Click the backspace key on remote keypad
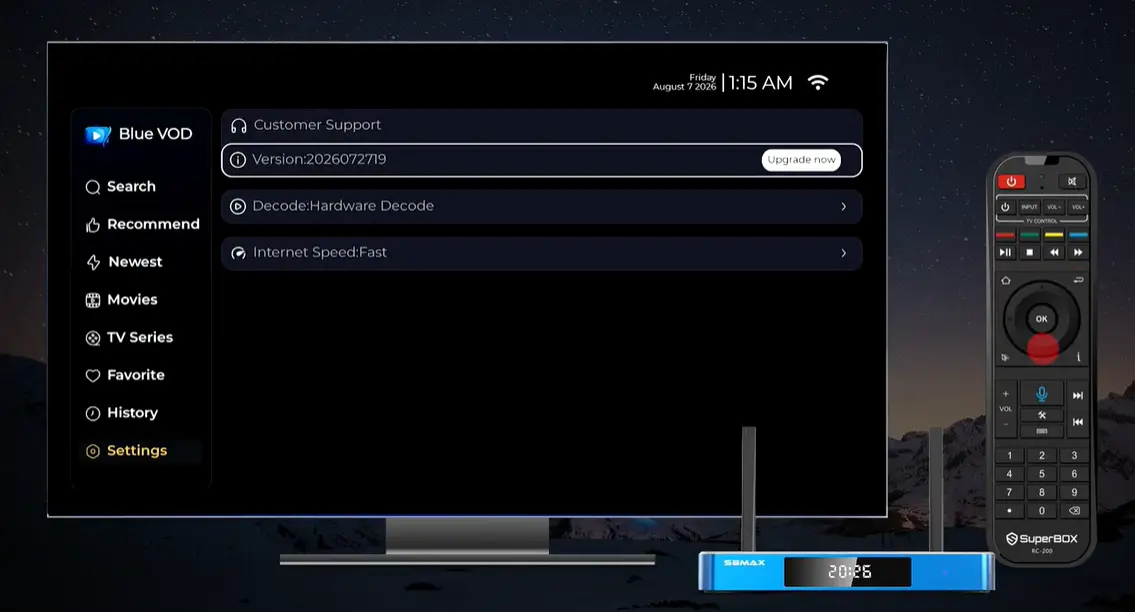1135x612 pixels. pos(1074,511)
